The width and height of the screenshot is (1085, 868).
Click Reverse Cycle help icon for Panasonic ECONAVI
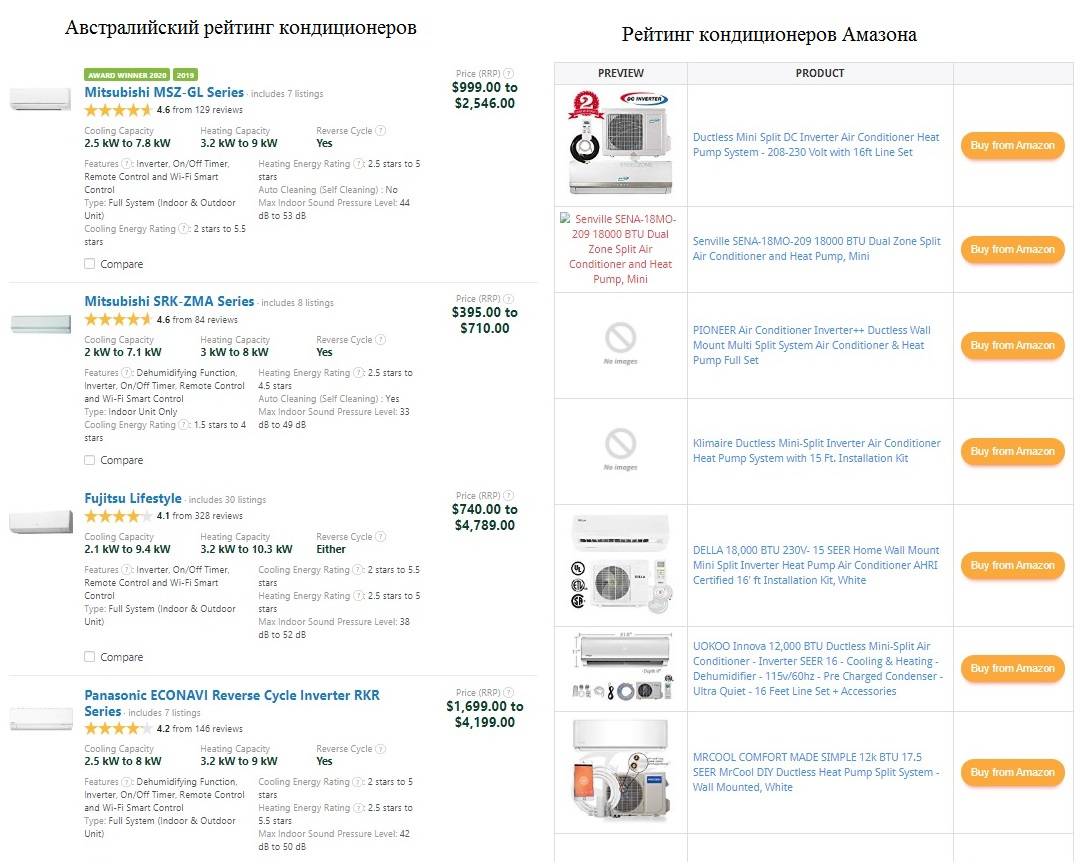pyautogui.click(x=380, y=748)
